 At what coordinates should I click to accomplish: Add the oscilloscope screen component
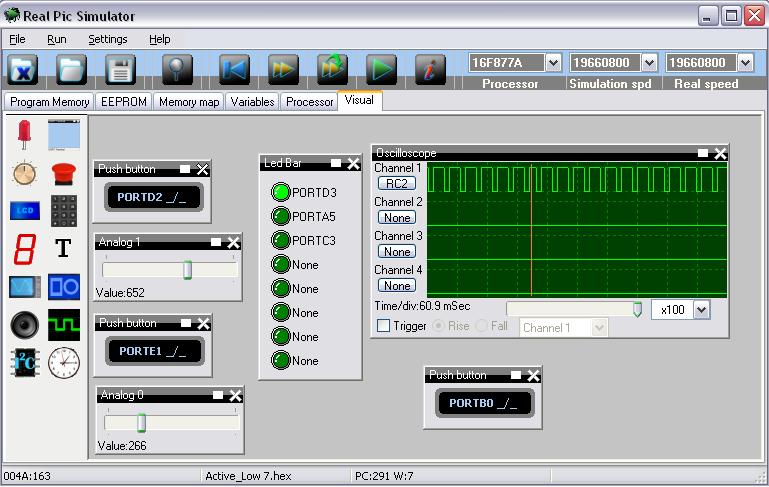point(25,287)
